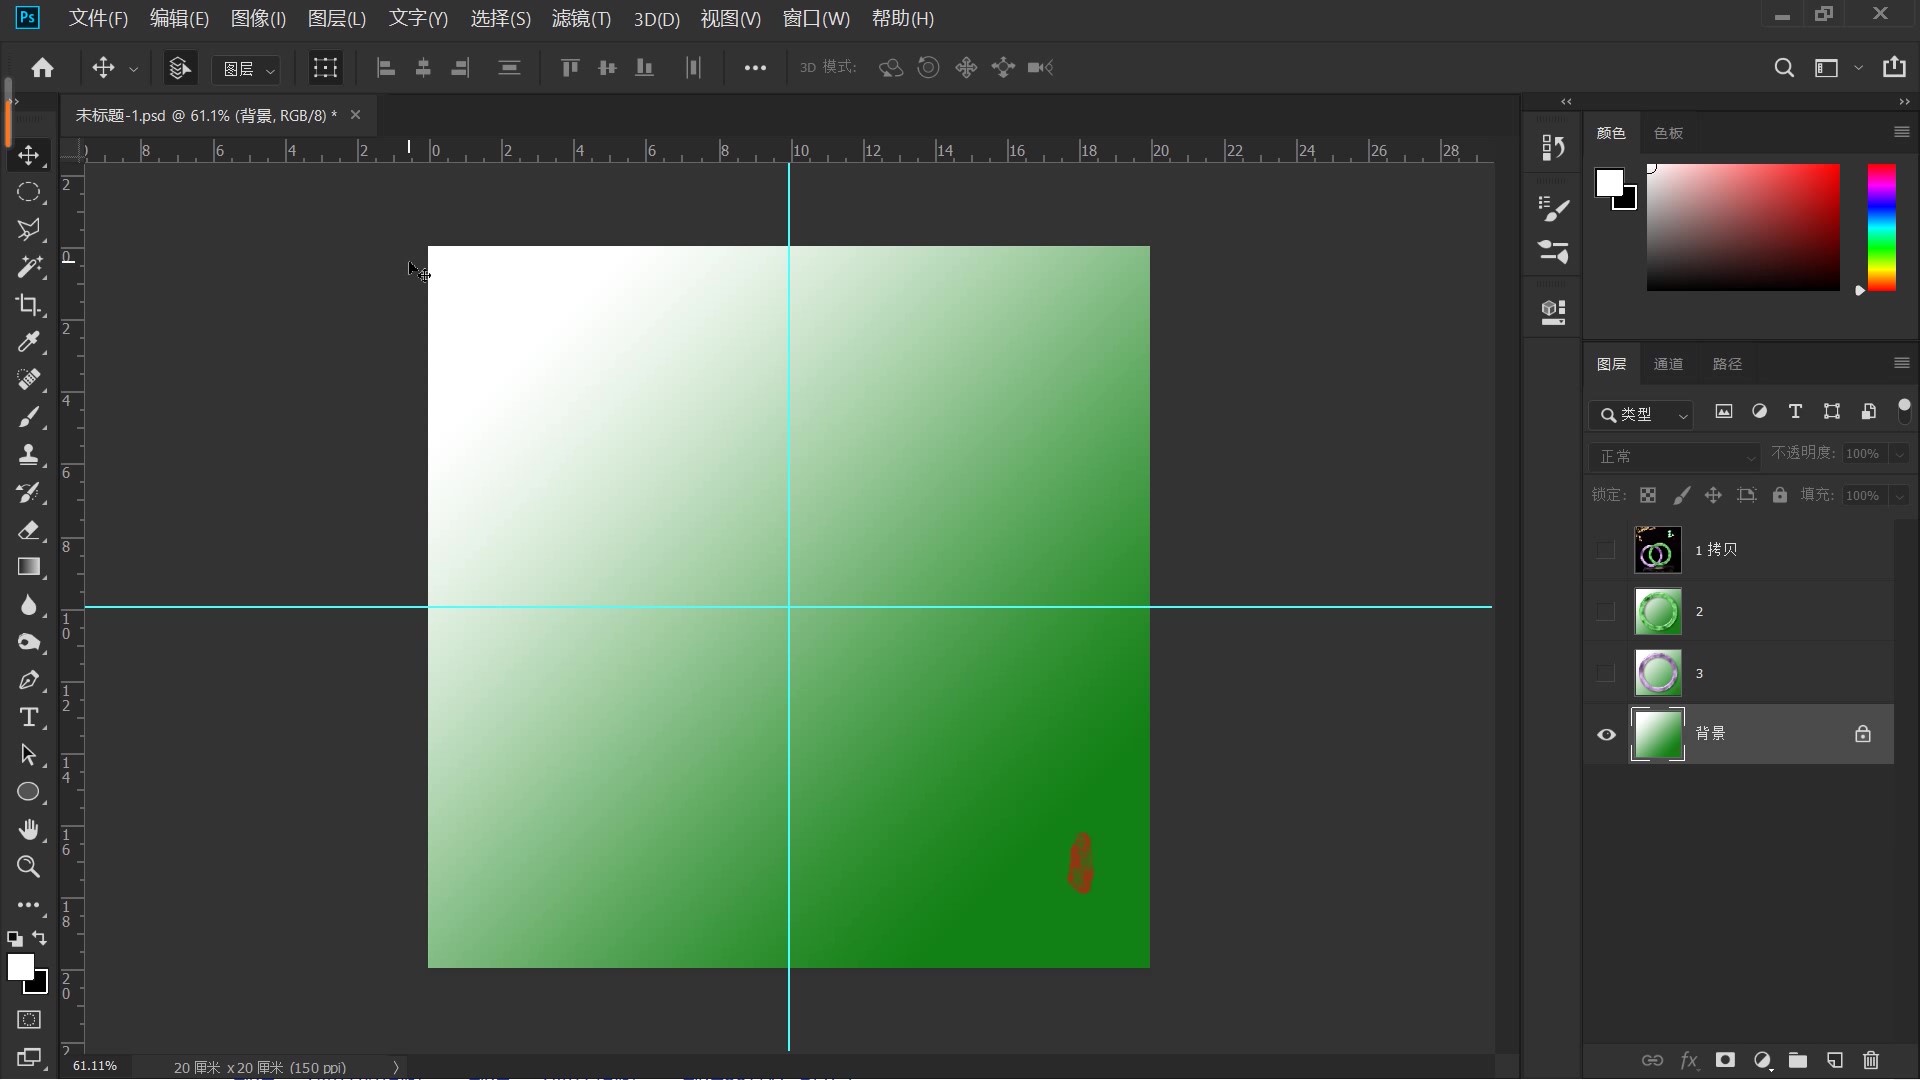Select the Path Selection tool

pyautogui.click(x=28, y=755)
